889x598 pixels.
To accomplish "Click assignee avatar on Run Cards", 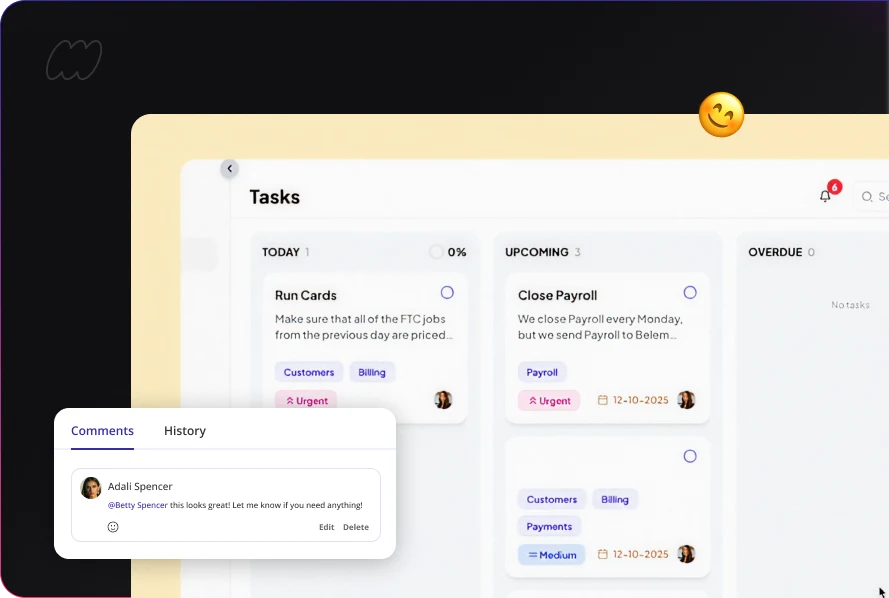I will (443, 400).
